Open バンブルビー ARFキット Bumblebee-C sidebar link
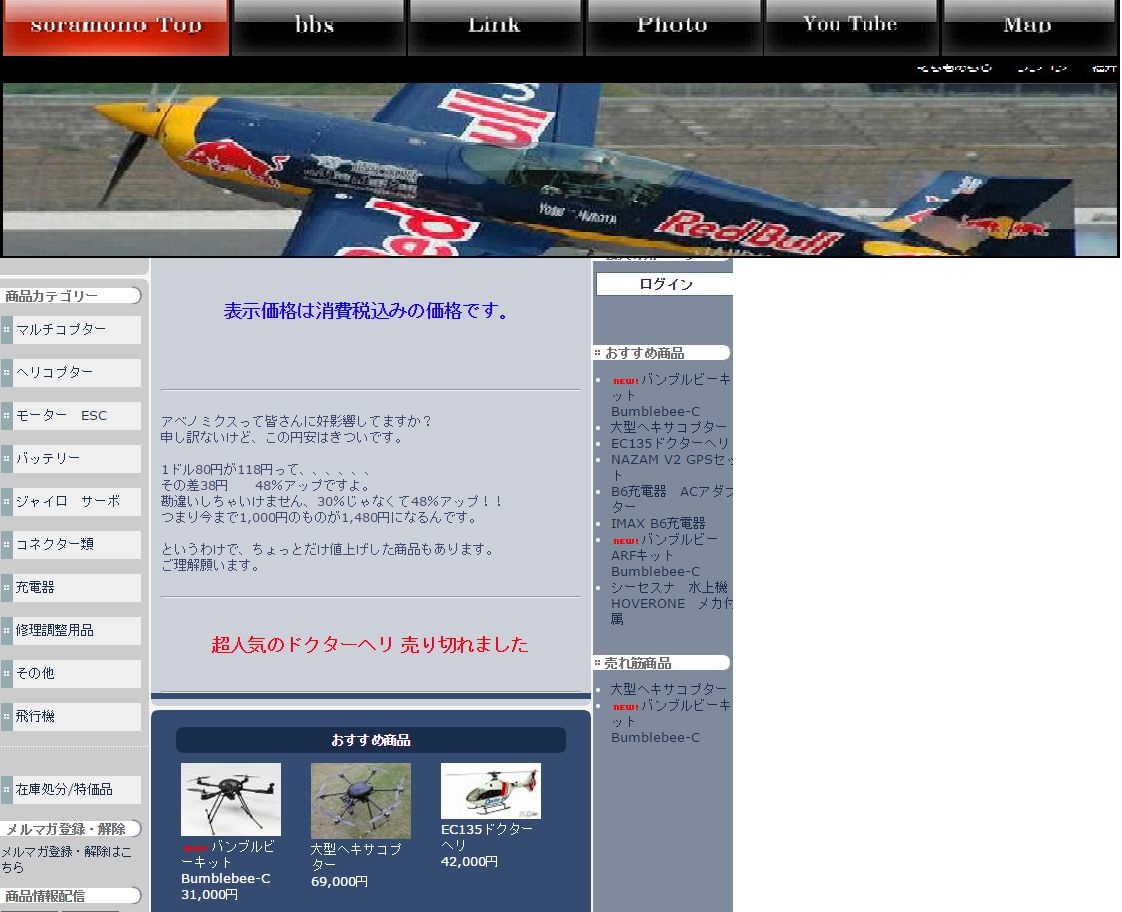 (x=664, y=555)
